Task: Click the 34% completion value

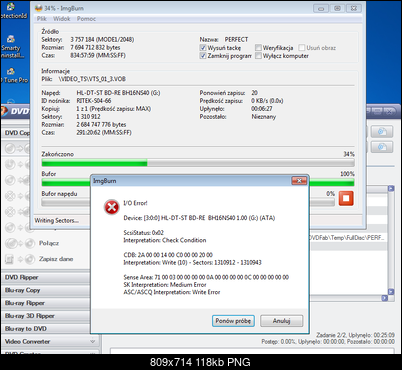Action: (x=349, y=154)
